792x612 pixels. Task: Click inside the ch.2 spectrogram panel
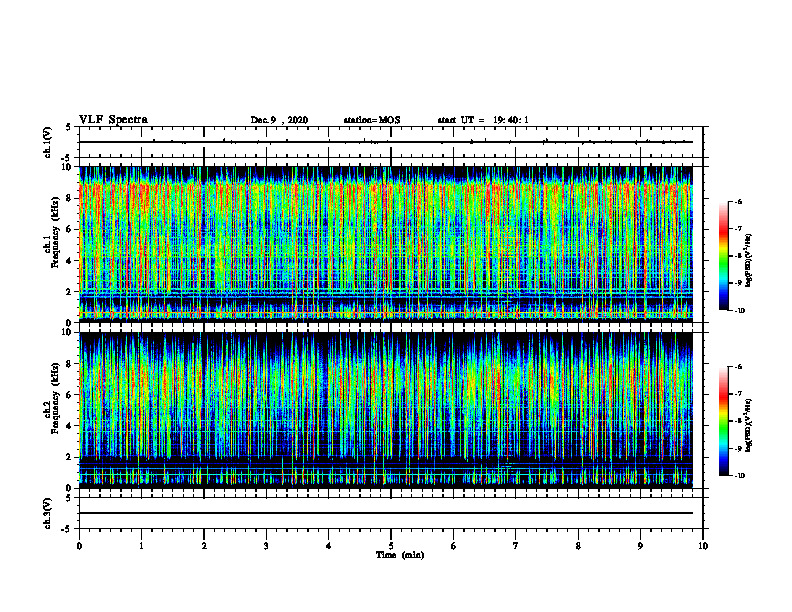coord(386,410)
